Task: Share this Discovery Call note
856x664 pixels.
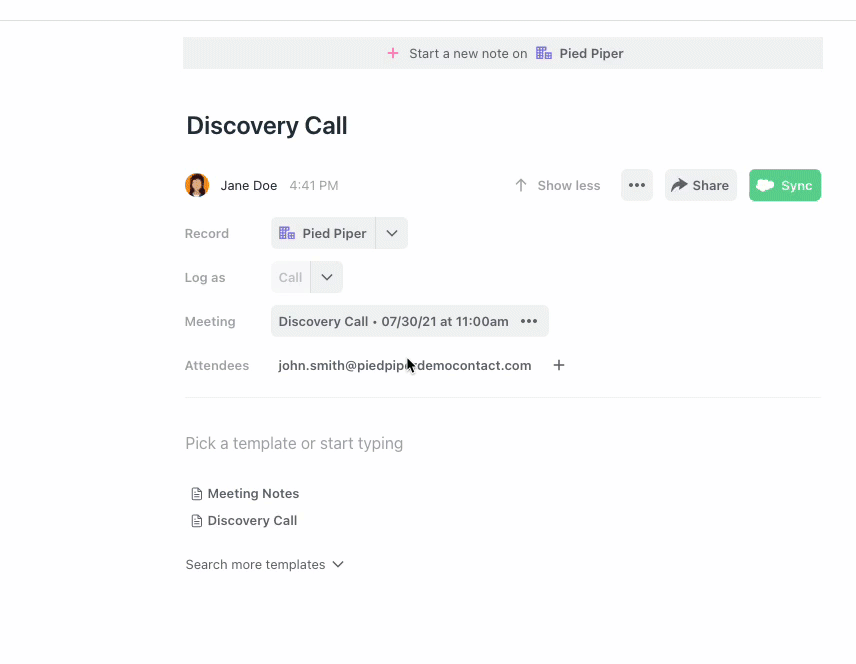Action: tap(700, 185)
